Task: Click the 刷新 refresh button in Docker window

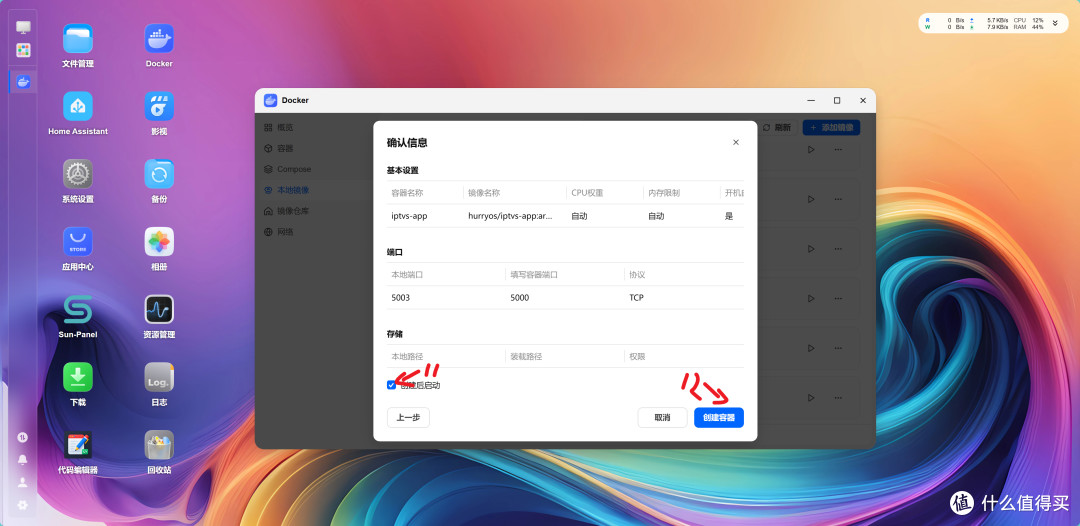Action: [x=777, y=127]
